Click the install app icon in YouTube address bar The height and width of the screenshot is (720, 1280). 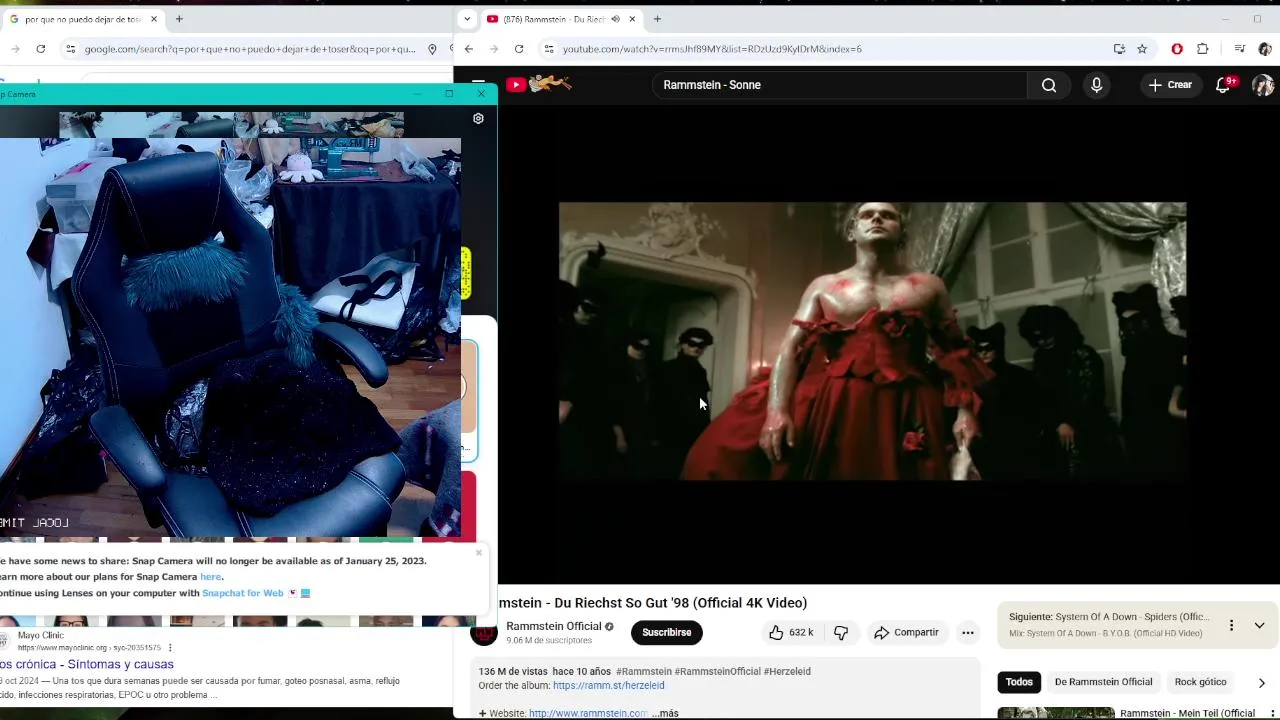[1119, 48]
